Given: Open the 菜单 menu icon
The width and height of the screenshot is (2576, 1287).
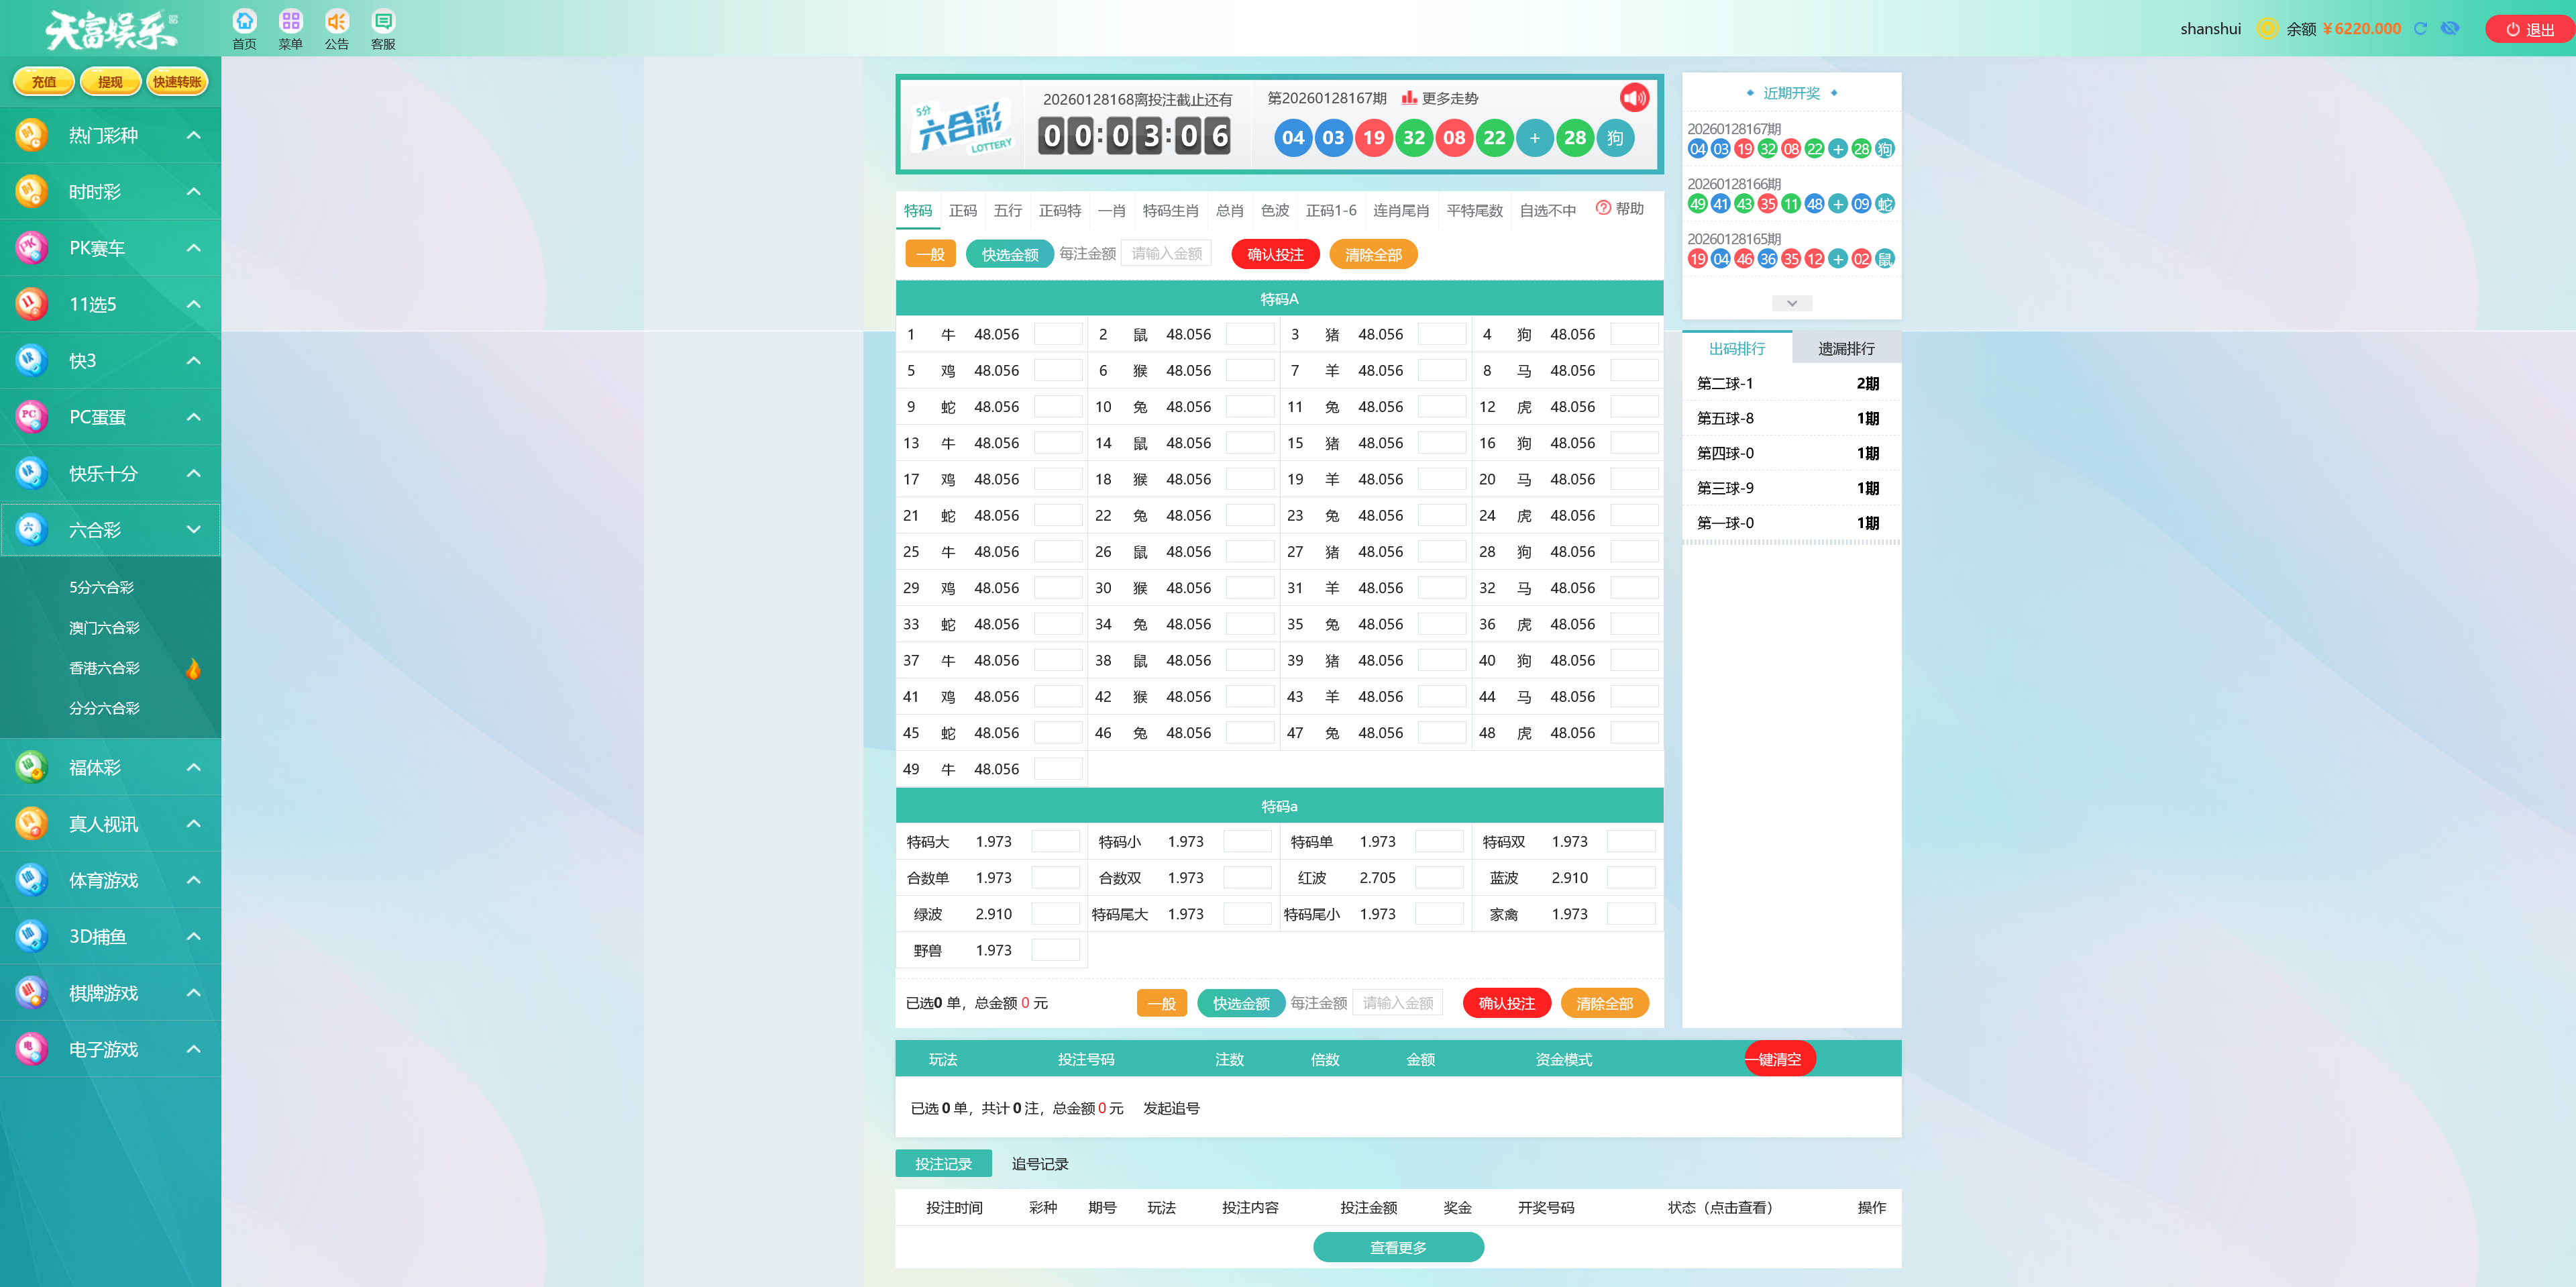Looking at the screenshot, I should 290,21.
